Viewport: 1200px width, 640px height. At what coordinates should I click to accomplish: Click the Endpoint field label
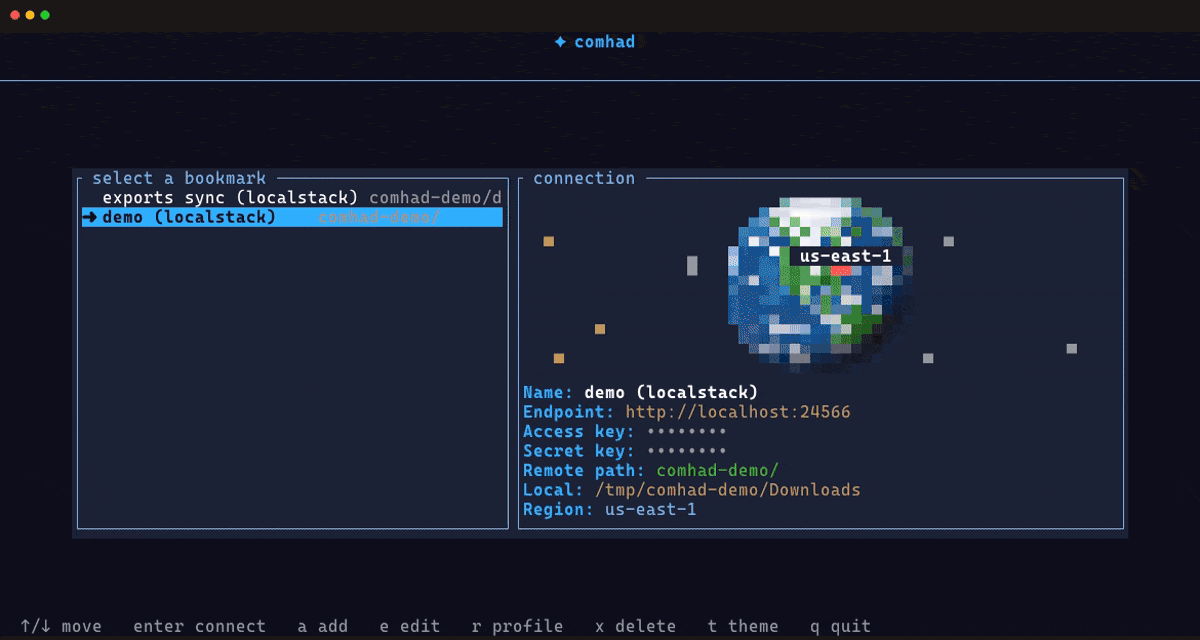pyautogui.click(x=569, y=412)
